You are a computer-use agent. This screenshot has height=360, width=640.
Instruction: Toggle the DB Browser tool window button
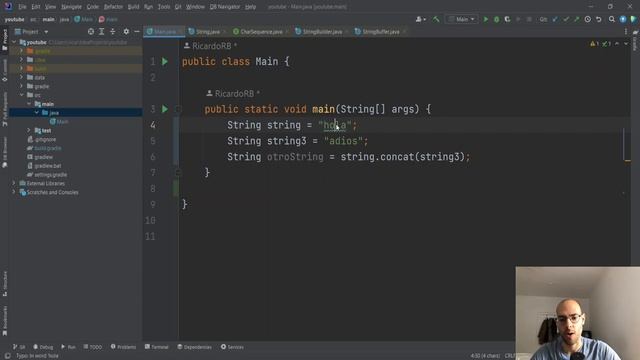[x=5, y=152]
